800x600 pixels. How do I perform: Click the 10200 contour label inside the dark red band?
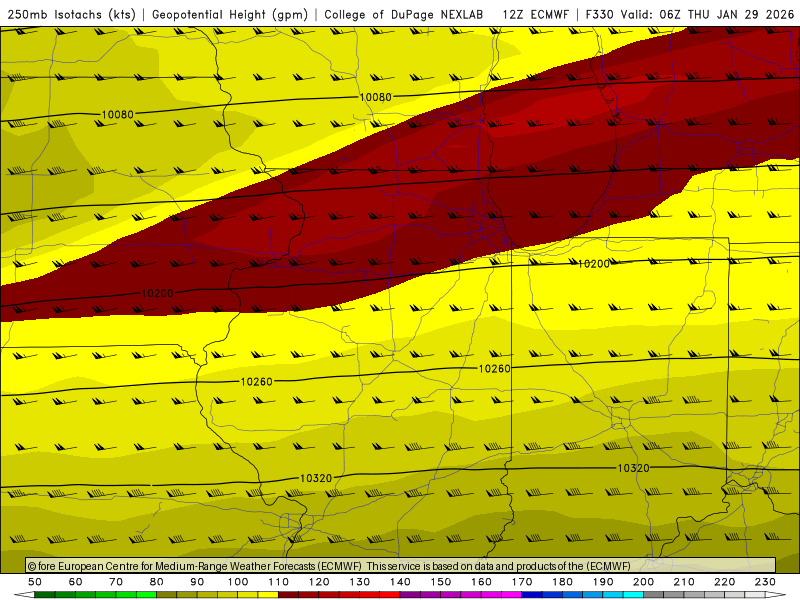[157, 293]
